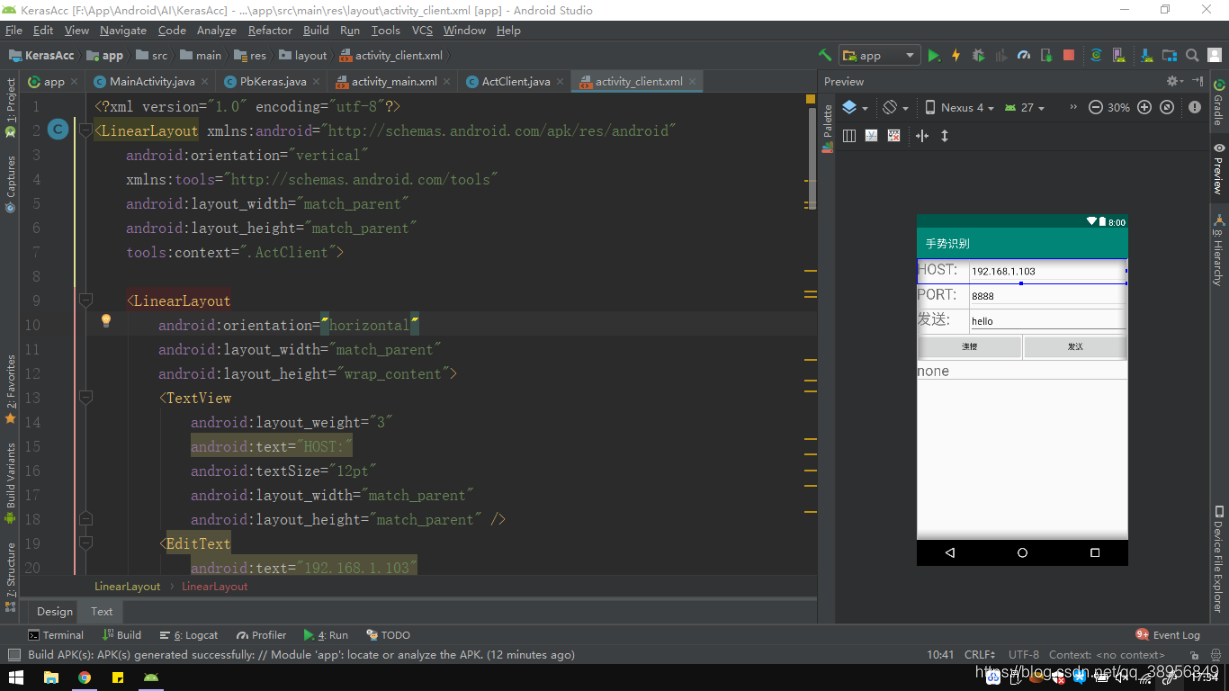
Task: Open the Navigate menu
Action: click(x=123, y=30)
